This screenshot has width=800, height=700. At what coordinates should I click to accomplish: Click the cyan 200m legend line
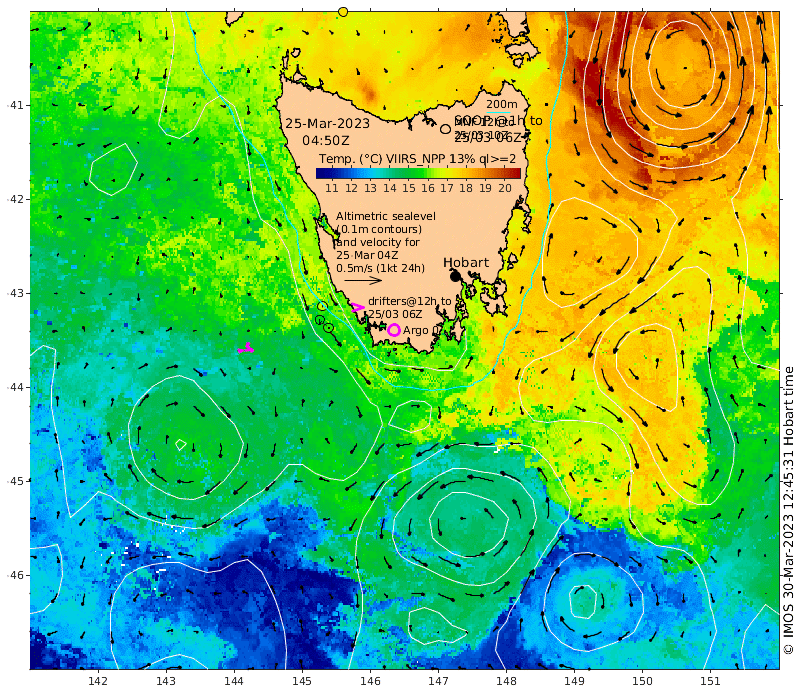coord(498,113)
